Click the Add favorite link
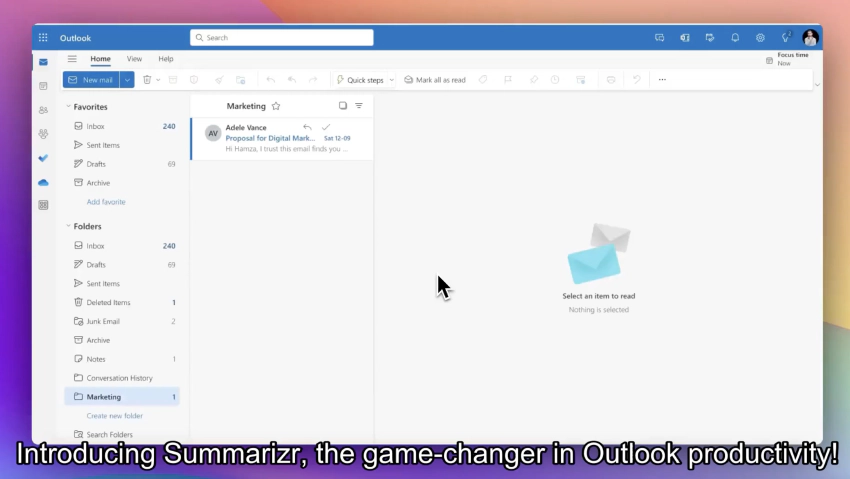Image resolution: width=850 pixels, height=479 pixels. (106, 202)
